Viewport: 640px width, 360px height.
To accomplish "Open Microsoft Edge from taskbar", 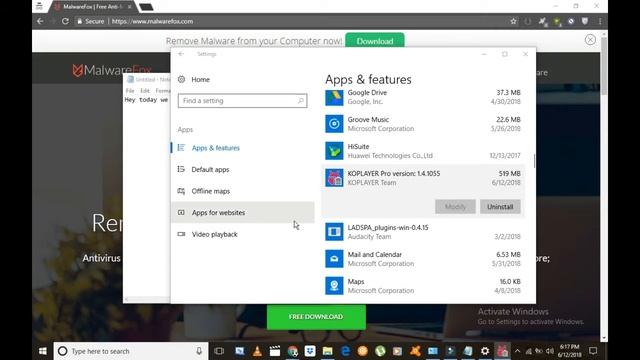I will [x=345, y=351].
